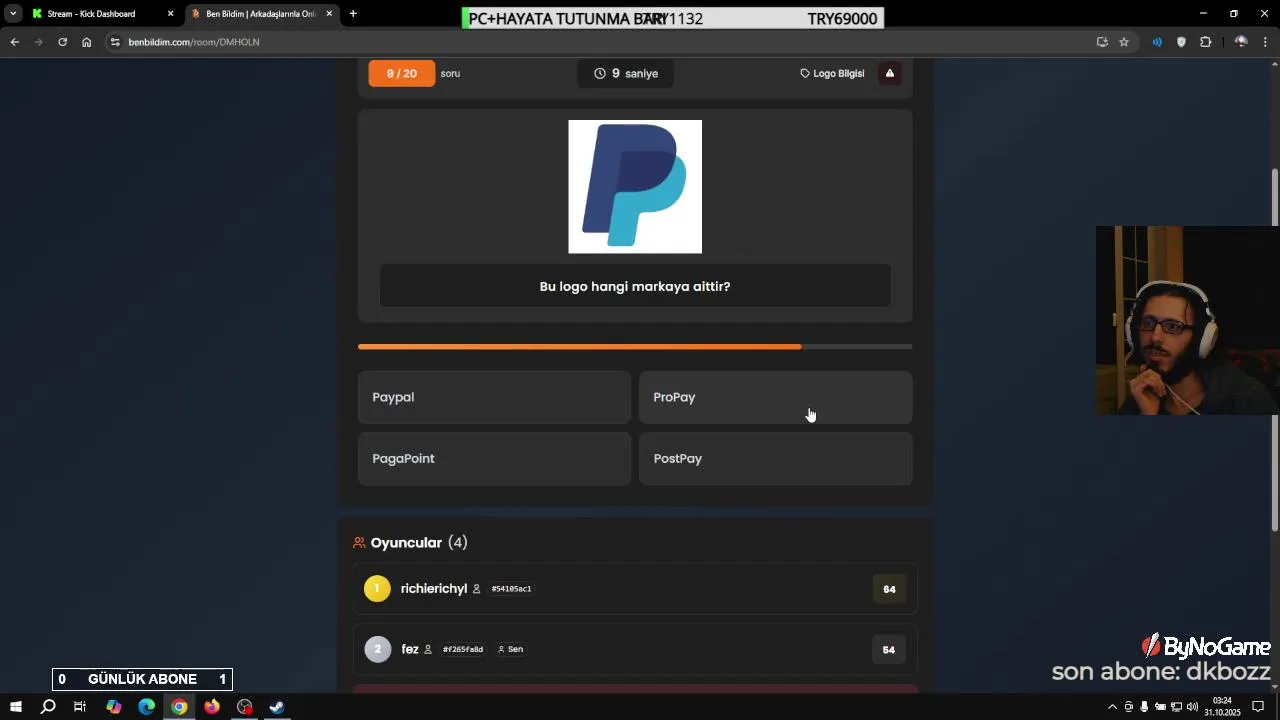Go forward in browser history
Screen dimensions: 1280x720
pos(38,42)
